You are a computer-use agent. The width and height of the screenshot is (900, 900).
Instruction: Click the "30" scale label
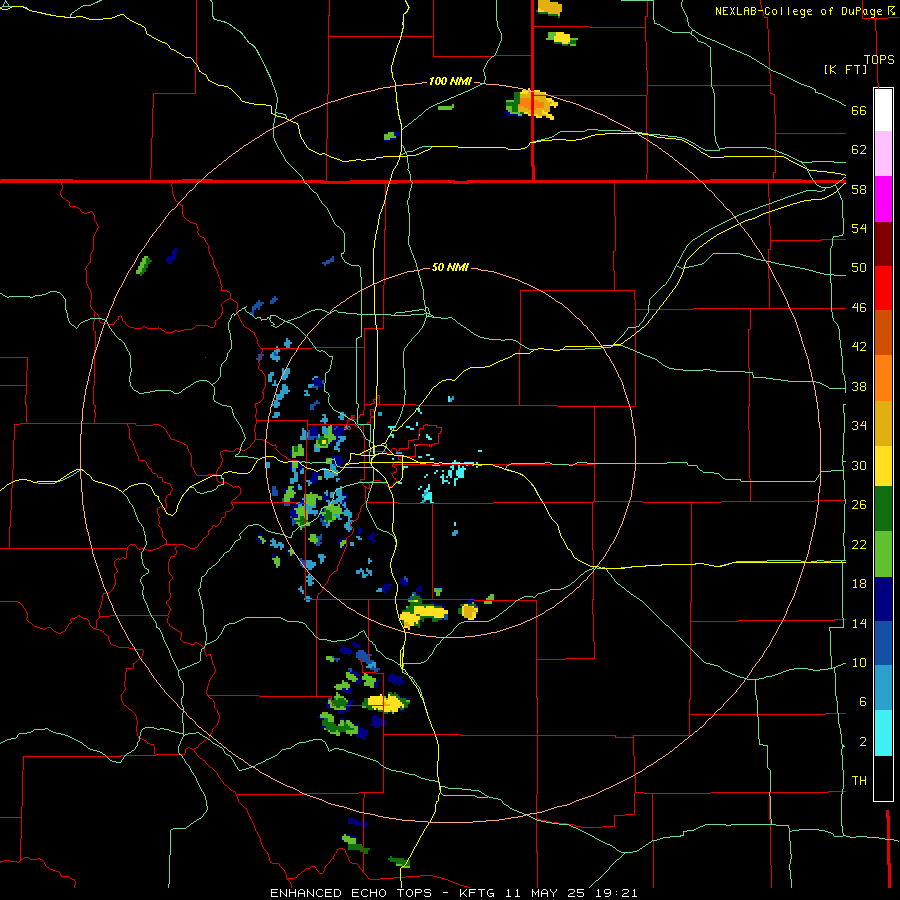click(x=859, y=465)
